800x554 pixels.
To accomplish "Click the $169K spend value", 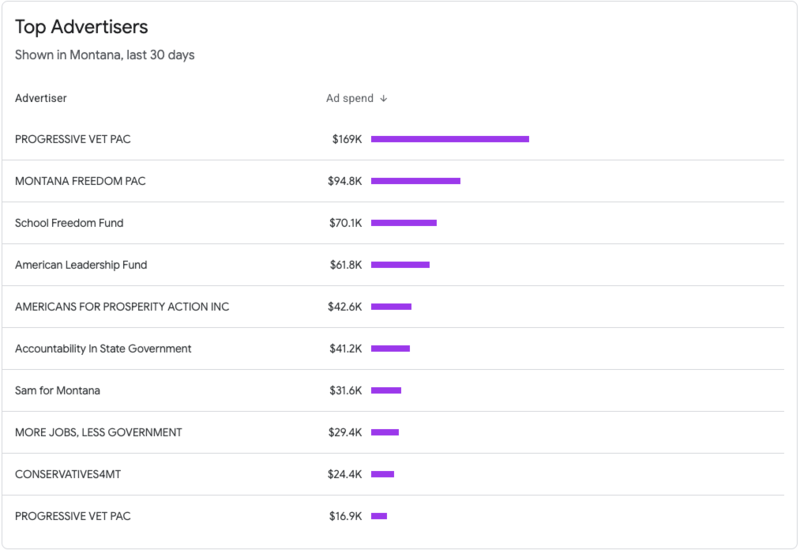I will pyautogui.click(x=347, y=139).
